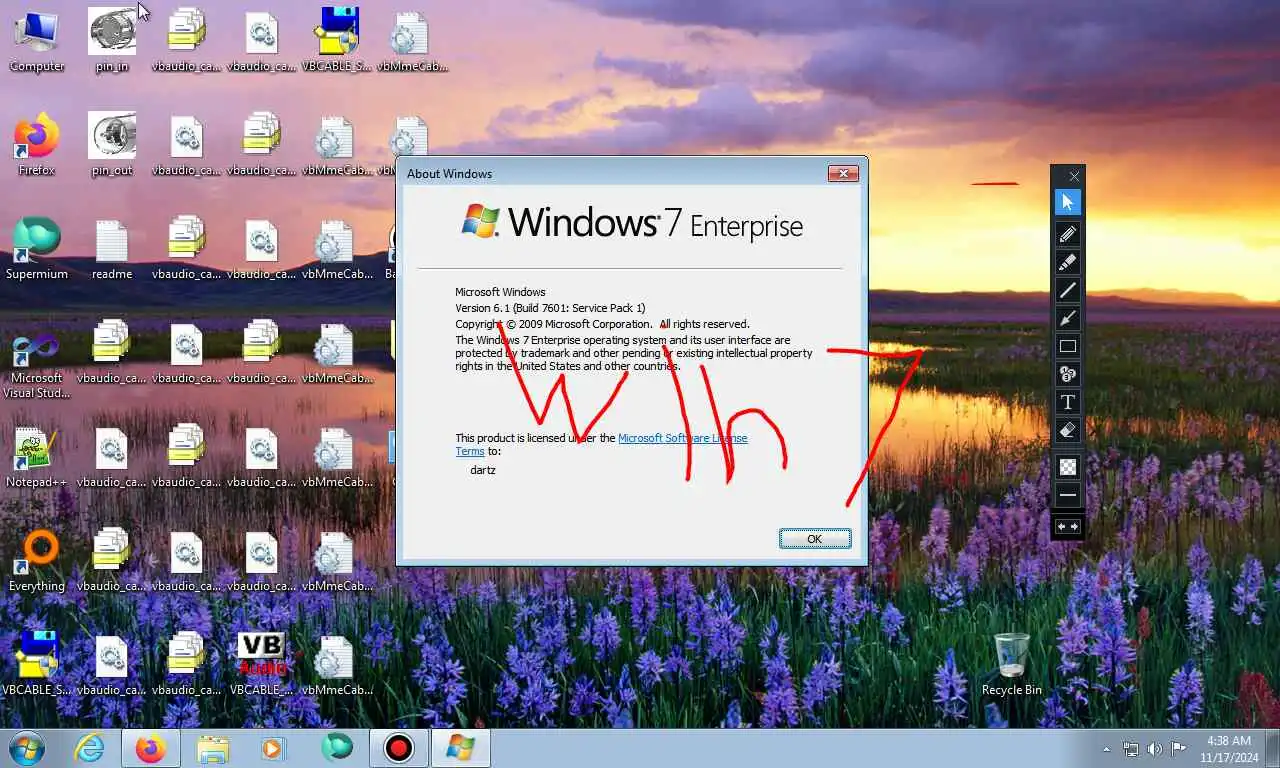Screen dimensions: 1280x768
Task: Select the cursor arrow tool in annotation toolbar
Action: 1067,202
